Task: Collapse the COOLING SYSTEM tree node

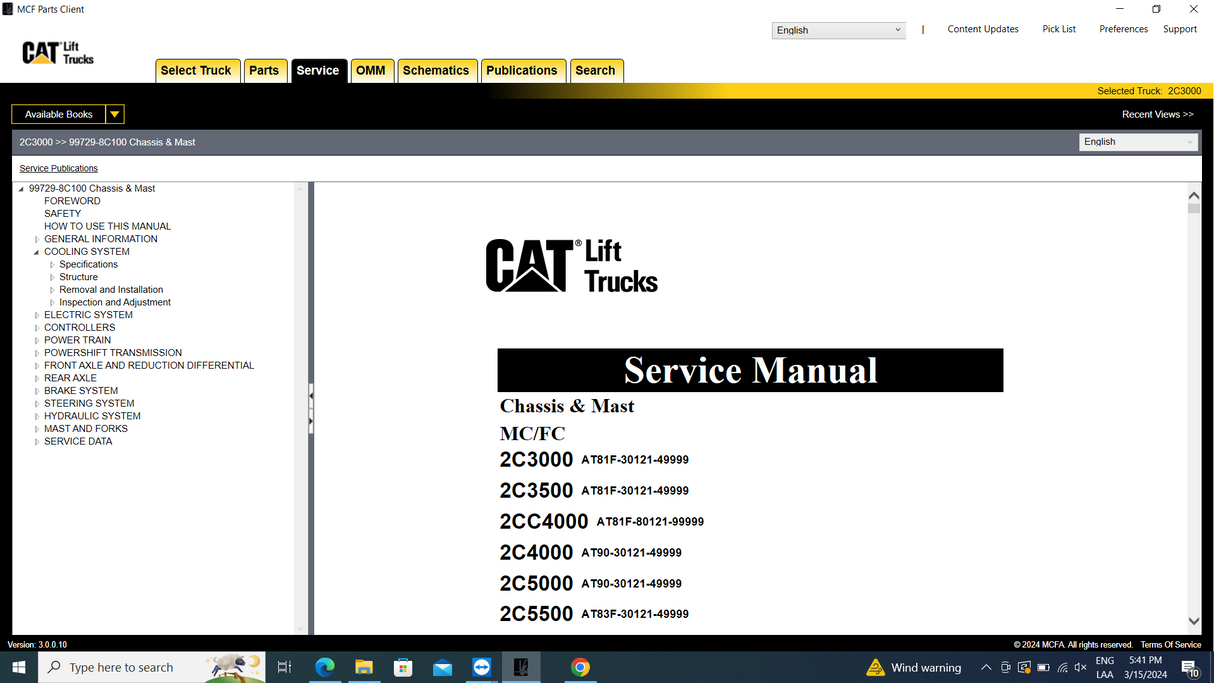Action: 36,251
